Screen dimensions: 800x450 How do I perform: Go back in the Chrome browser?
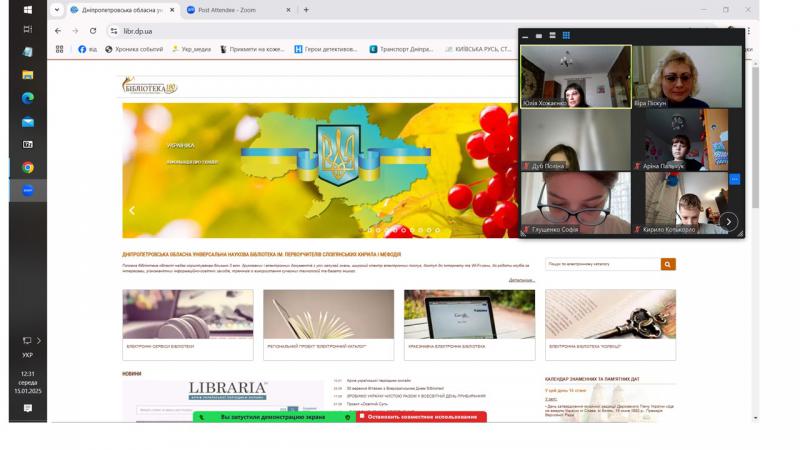(58, 31)
